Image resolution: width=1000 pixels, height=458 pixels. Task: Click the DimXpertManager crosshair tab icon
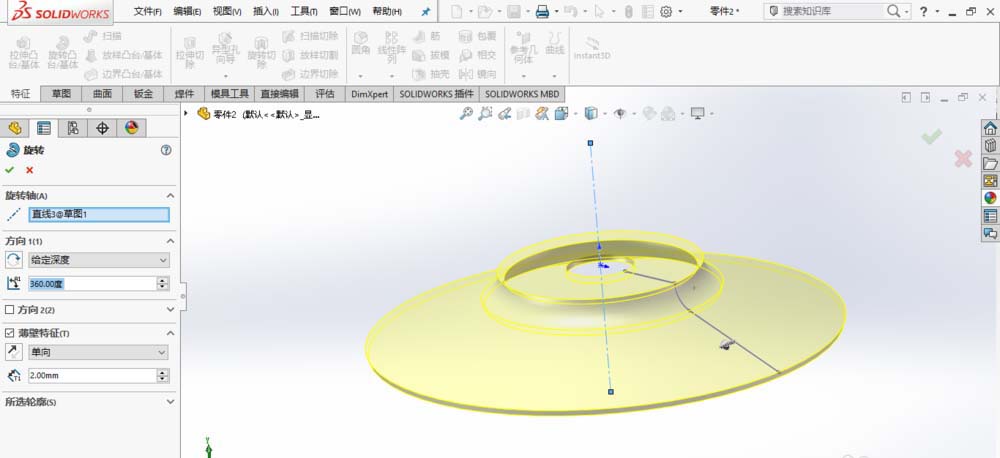click(102, 128)
